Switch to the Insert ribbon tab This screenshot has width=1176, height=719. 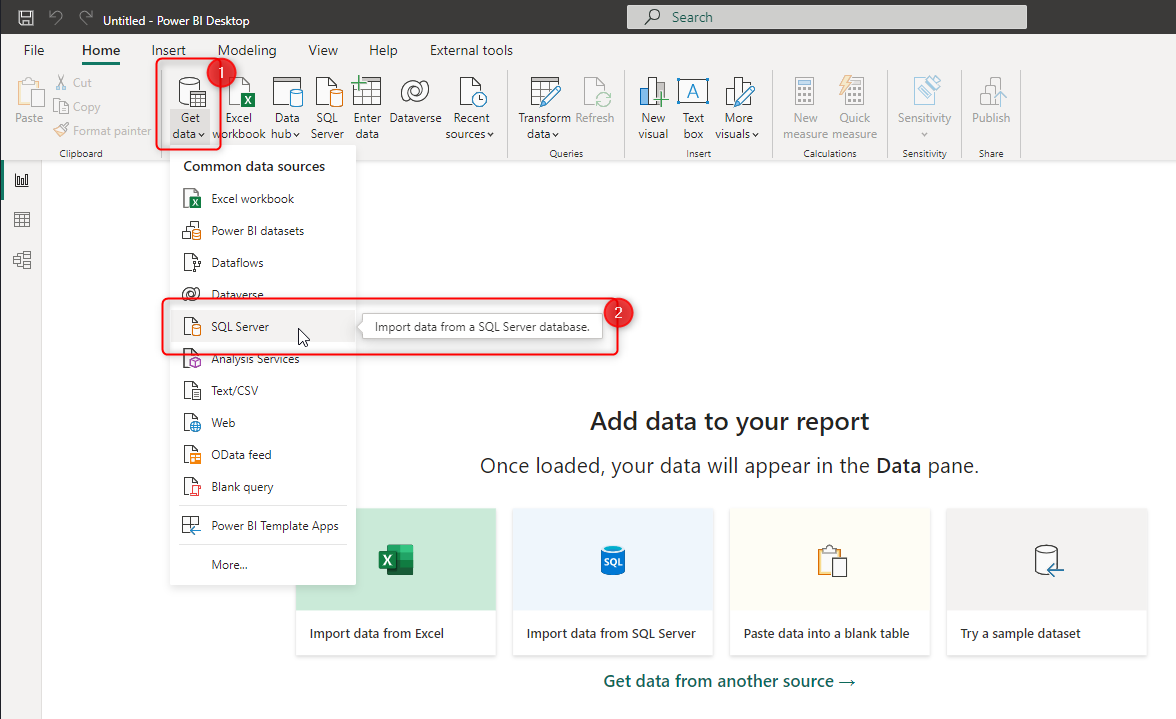click(168, 50)
